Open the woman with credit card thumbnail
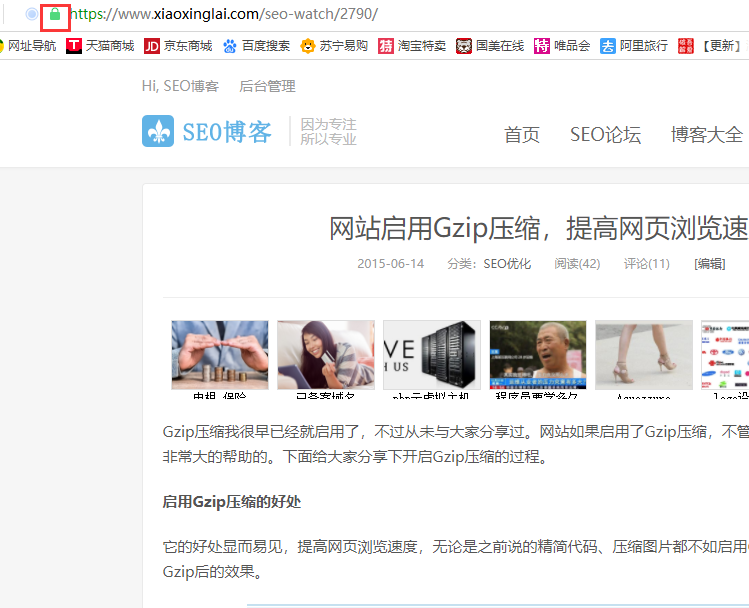The image size is (749, 608). point(326,355)
